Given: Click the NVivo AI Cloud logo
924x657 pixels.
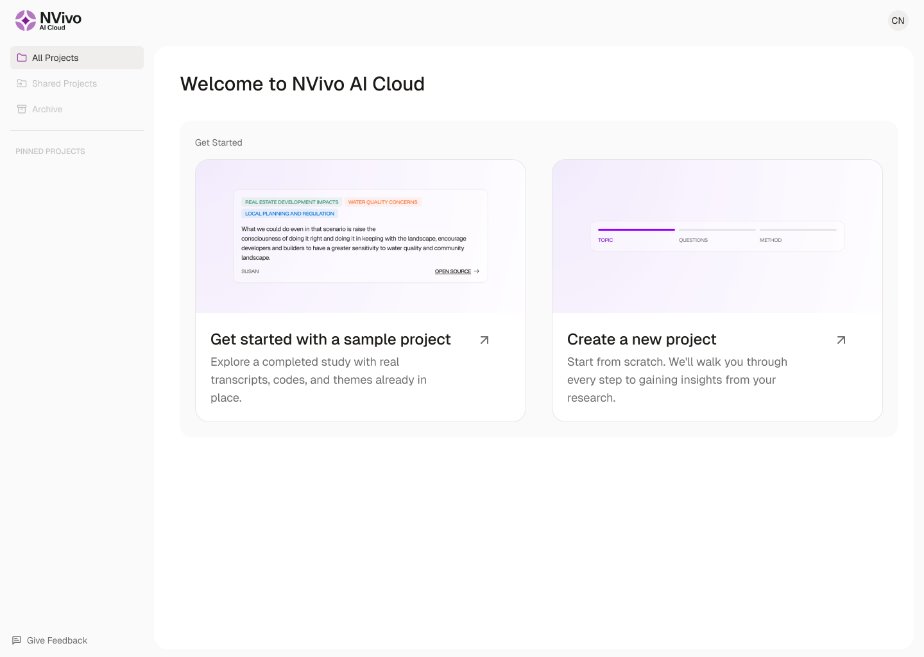Looking at the screenshot, I should [x=48, y=20].
